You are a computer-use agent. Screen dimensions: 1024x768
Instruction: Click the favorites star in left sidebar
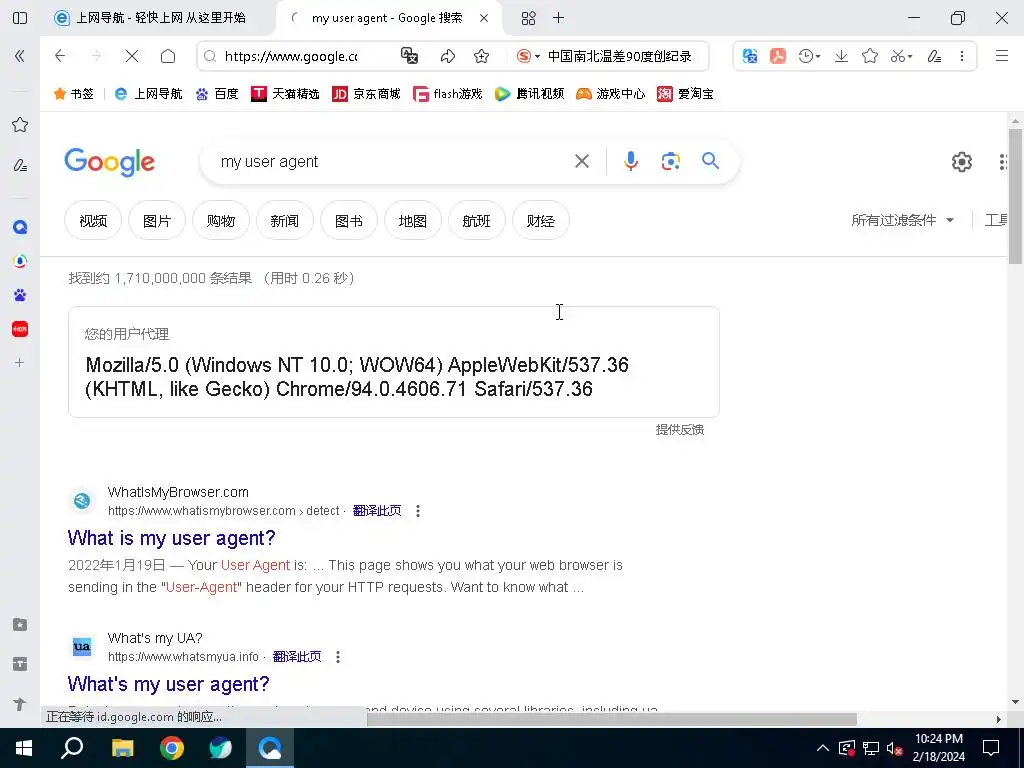click(20, 125)
